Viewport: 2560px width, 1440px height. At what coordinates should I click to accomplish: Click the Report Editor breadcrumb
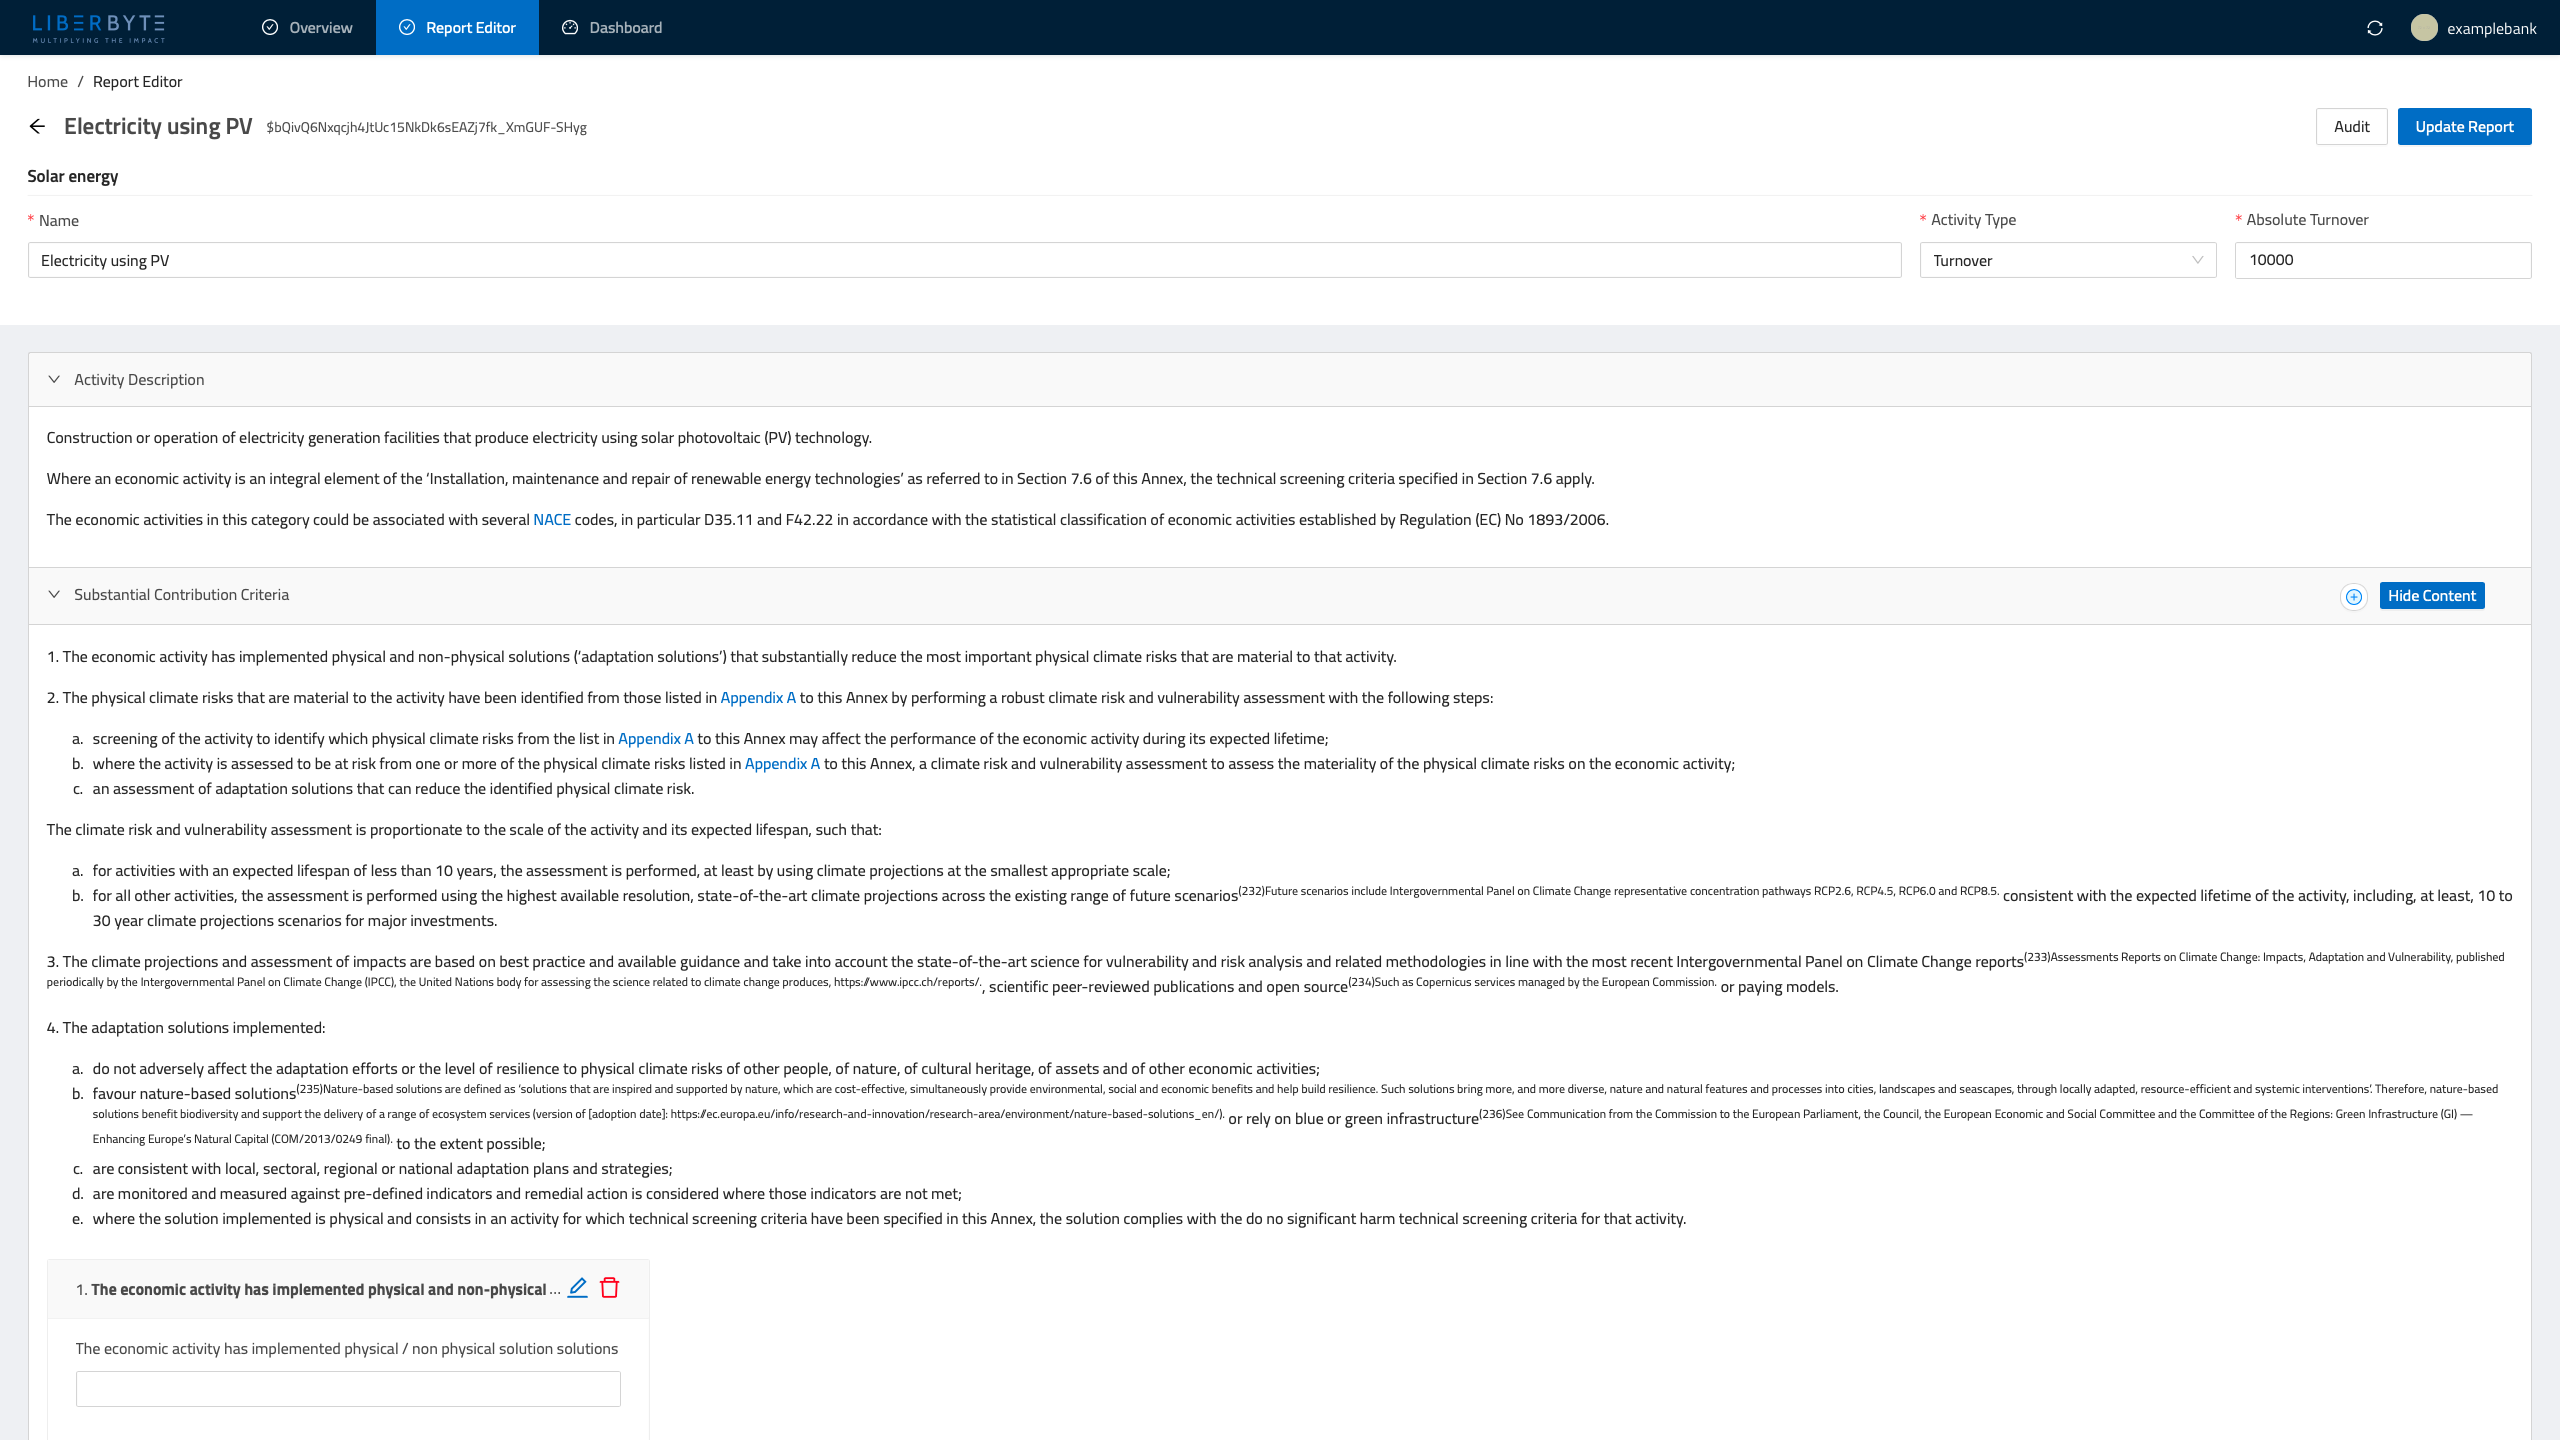tap(137, 82)
